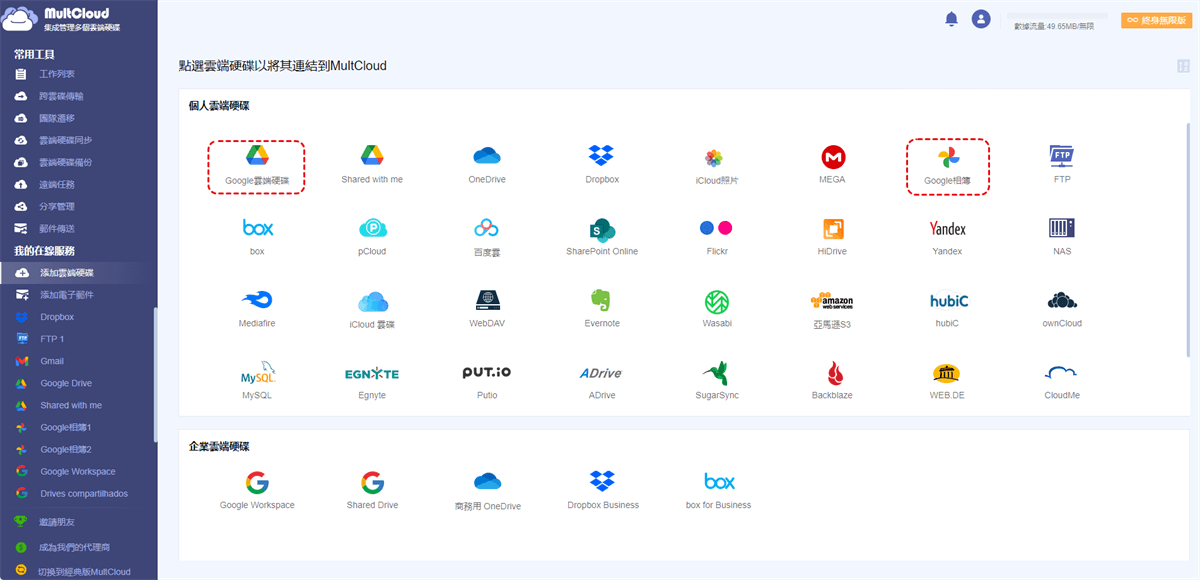Image resolution: width=1200 pixels, height=580 pixels.
Task: Choose Wasabi storage
Action: pos(716,309)
